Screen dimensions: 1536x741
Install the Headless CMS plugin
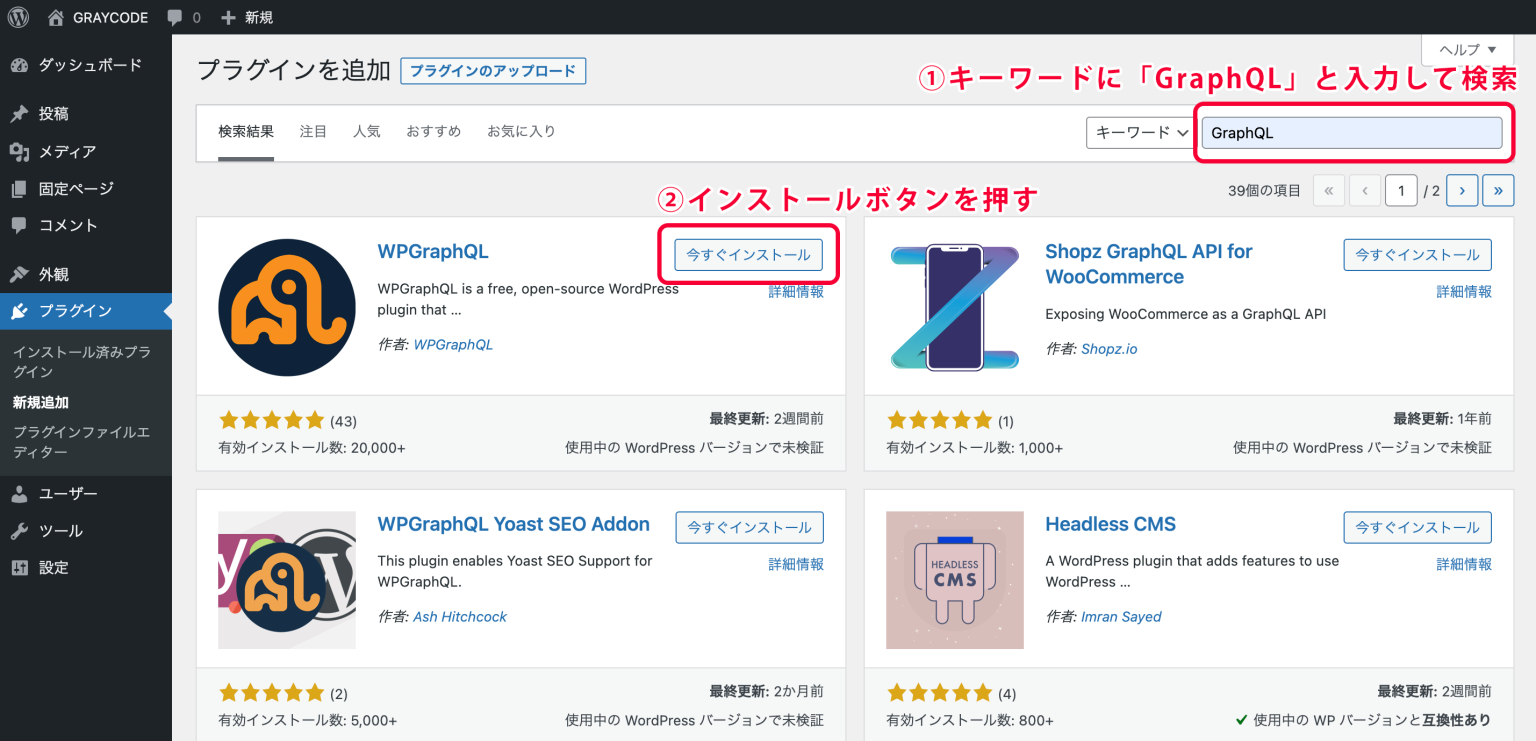point(1417,527)
